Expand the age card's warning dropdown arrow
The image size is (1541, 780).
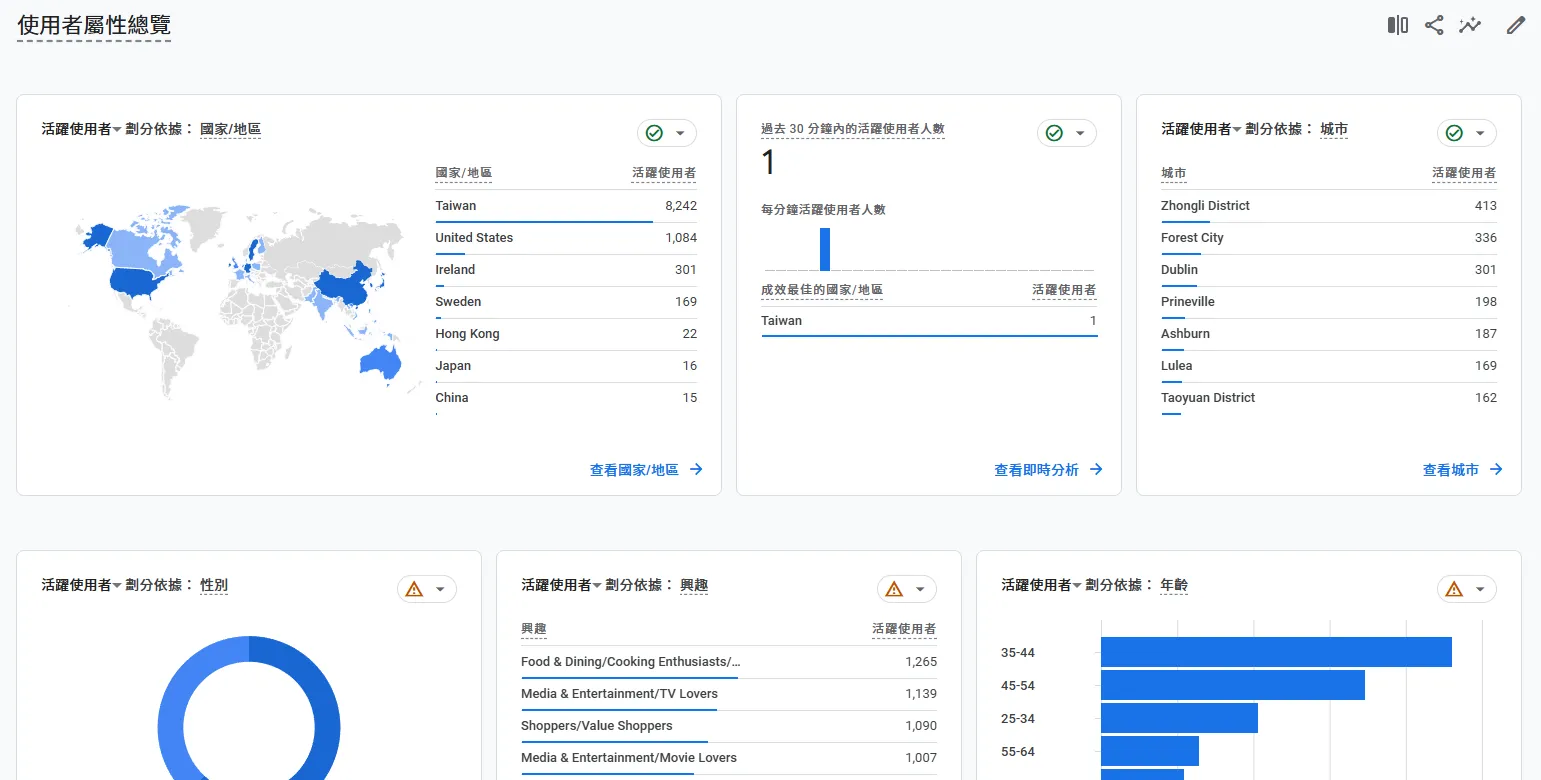coord(1480,589)
